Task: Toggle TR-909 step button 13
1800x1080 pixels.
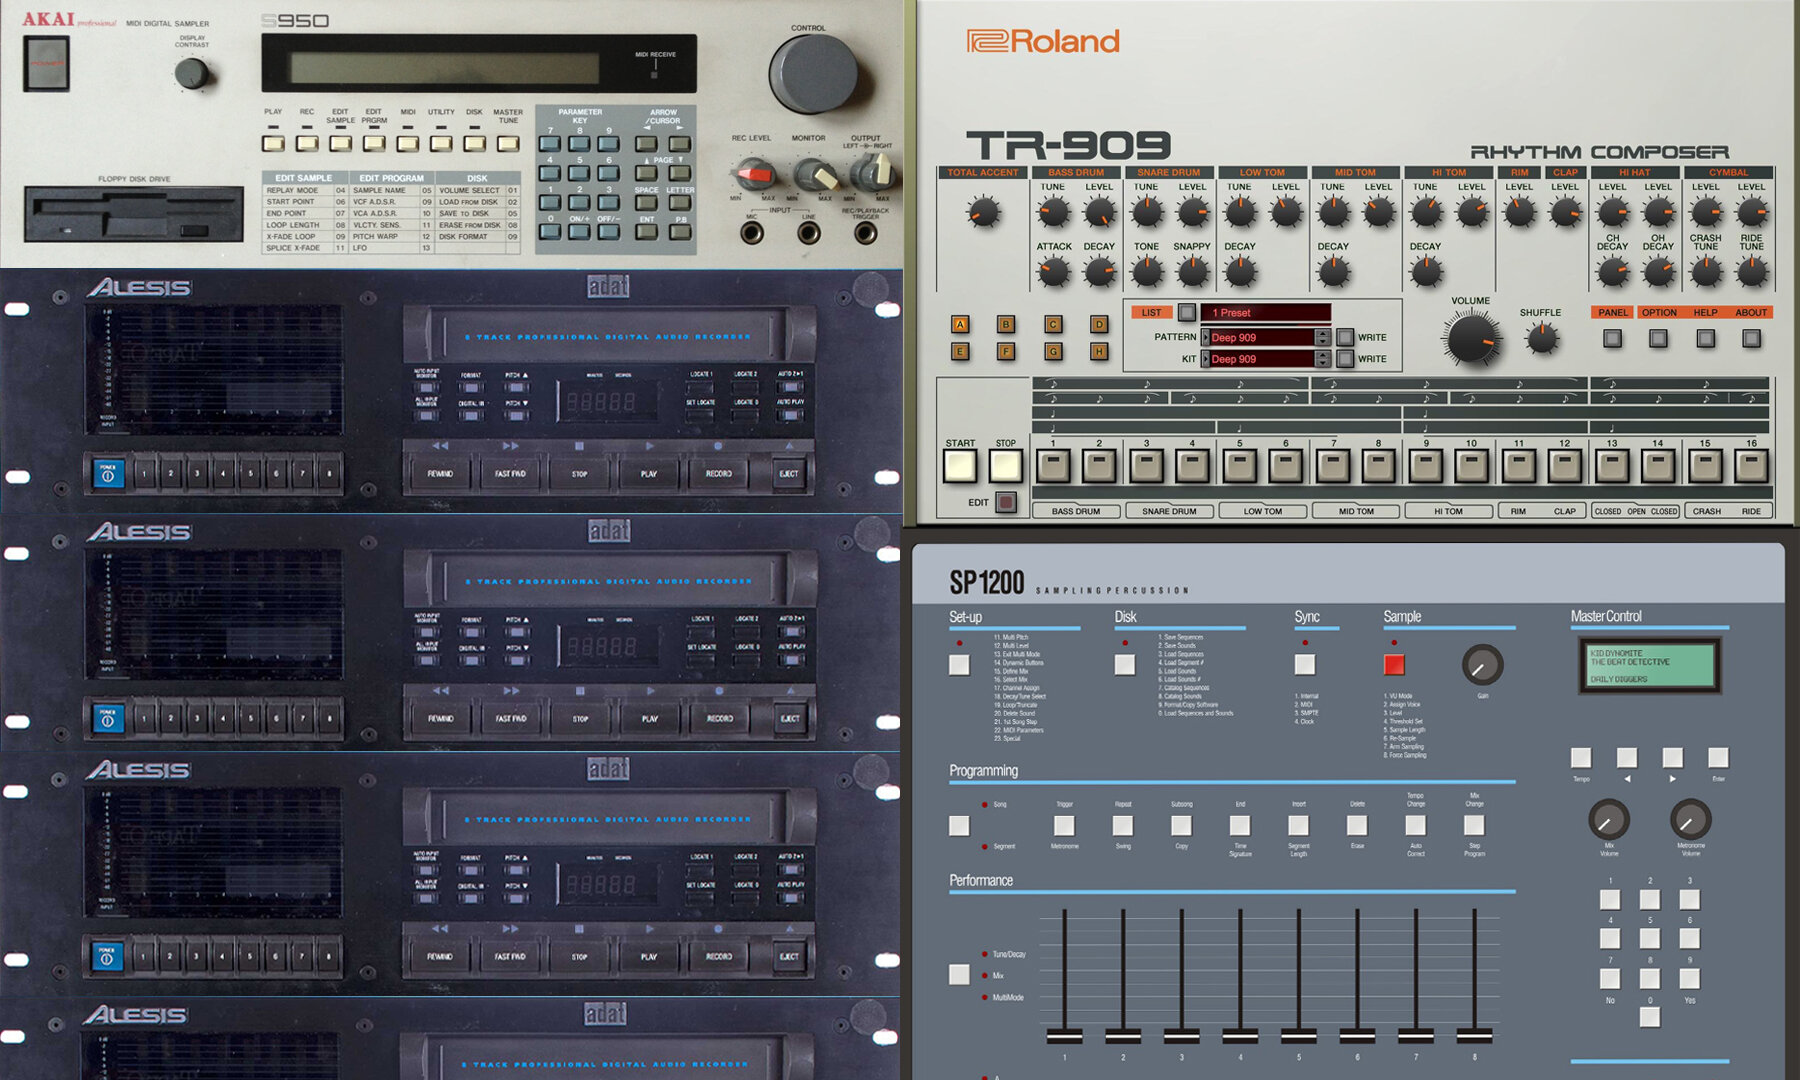Action: point(1612,466)
